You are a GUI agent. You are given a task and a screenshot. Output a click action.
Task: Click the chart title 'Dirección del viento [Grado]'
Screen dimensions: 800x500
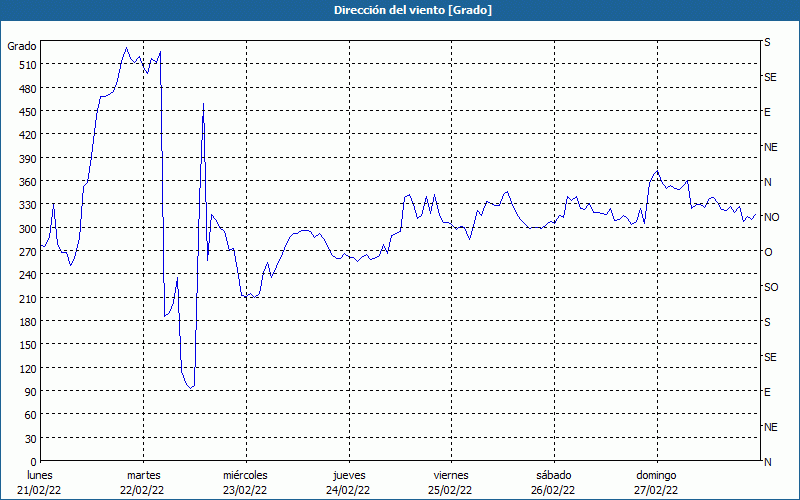[x=413, y=10]
